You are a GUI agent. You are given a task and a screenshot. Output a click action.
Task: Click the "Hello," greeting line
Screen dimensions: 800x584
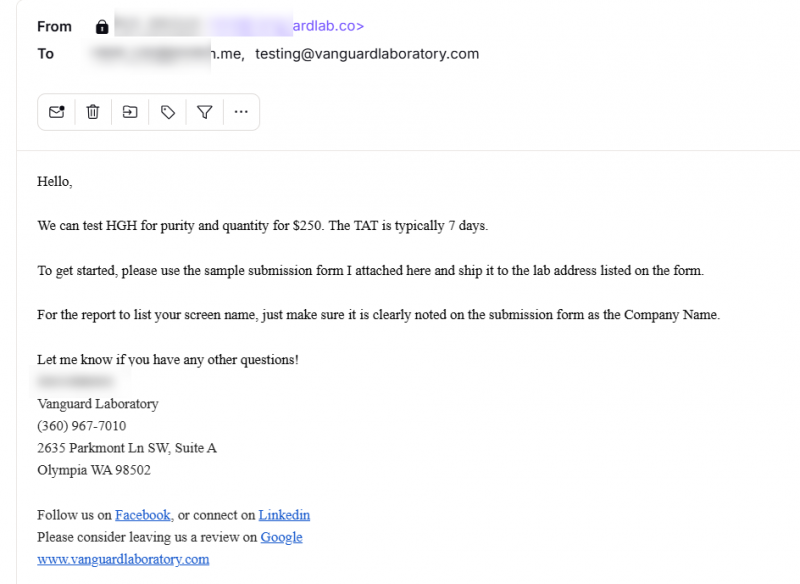pos(55,182)
